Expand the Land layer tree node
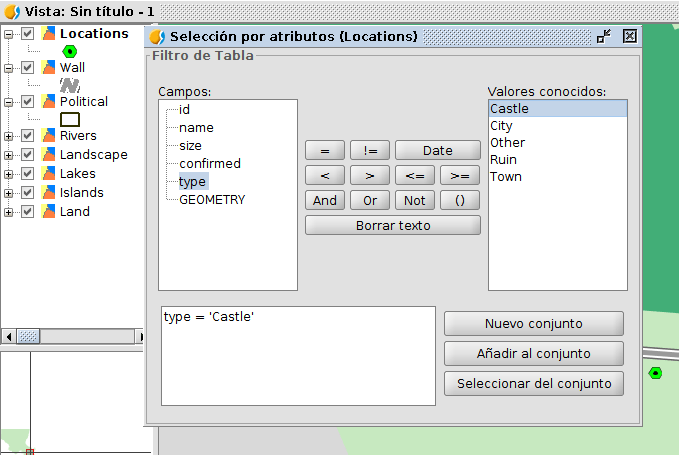Viewport: 679px width, 455px height. click(x=9, y=212)
